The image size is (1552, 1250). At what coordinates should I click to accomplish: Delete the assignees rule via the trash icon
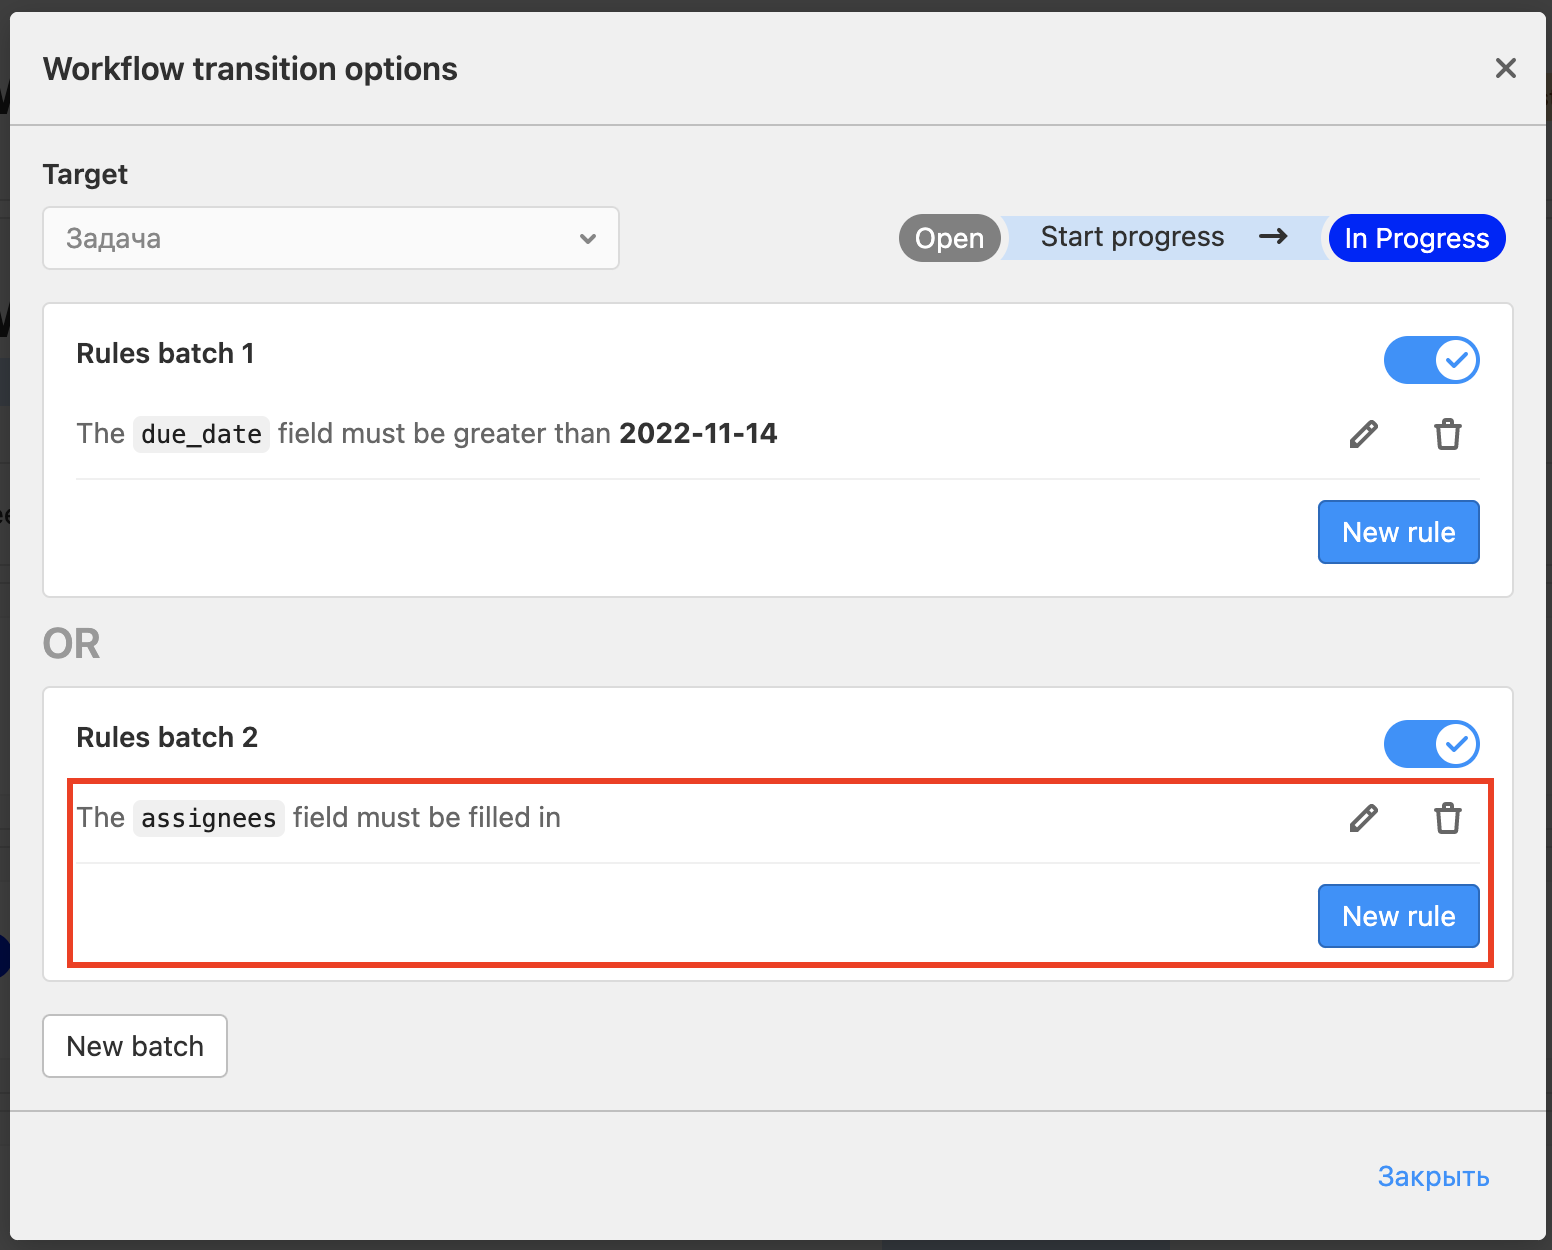tap(1447, 818)
